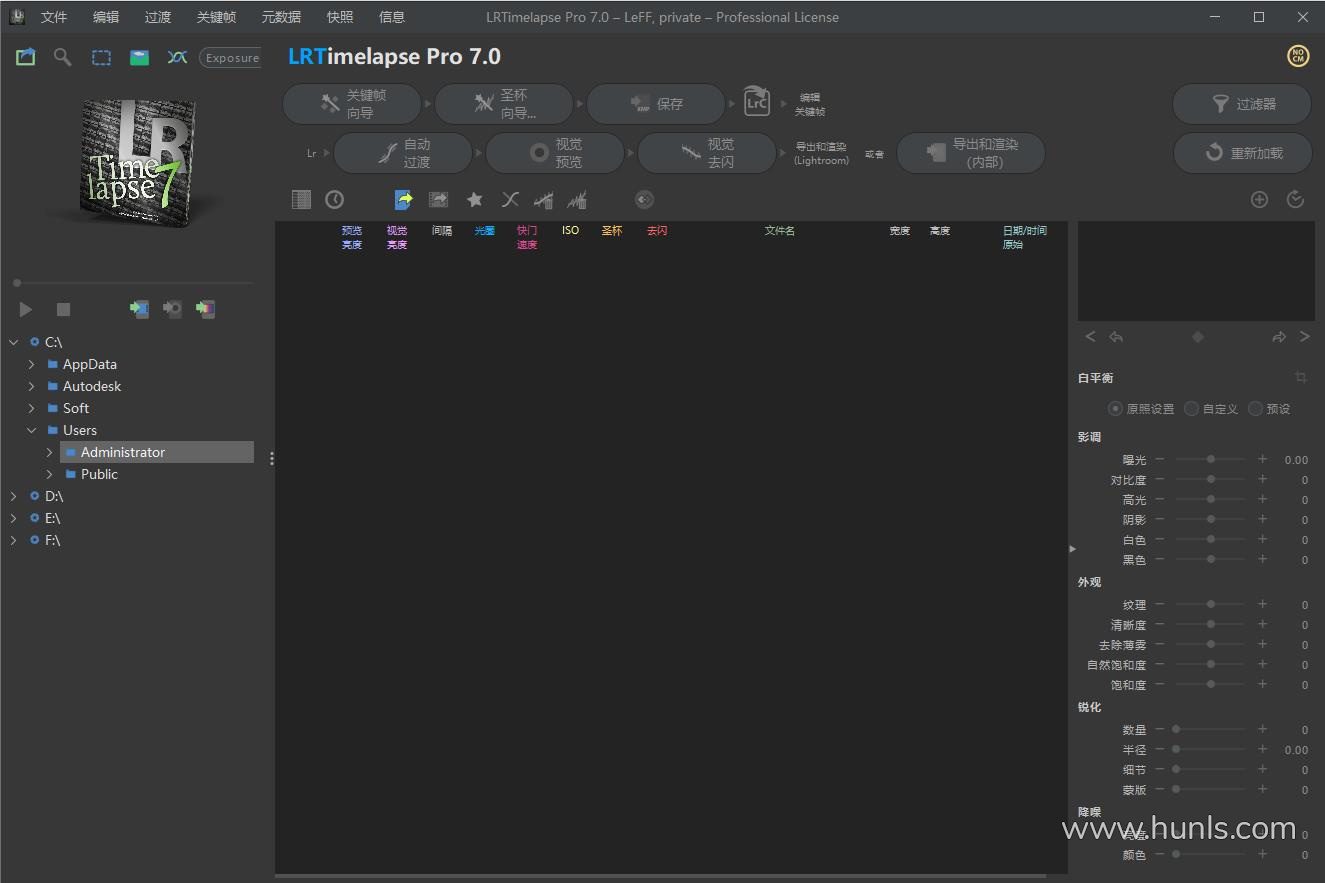Click the dashed rectangle selection icon
This screenshot has height=883, width=1325.
[101, 57]
